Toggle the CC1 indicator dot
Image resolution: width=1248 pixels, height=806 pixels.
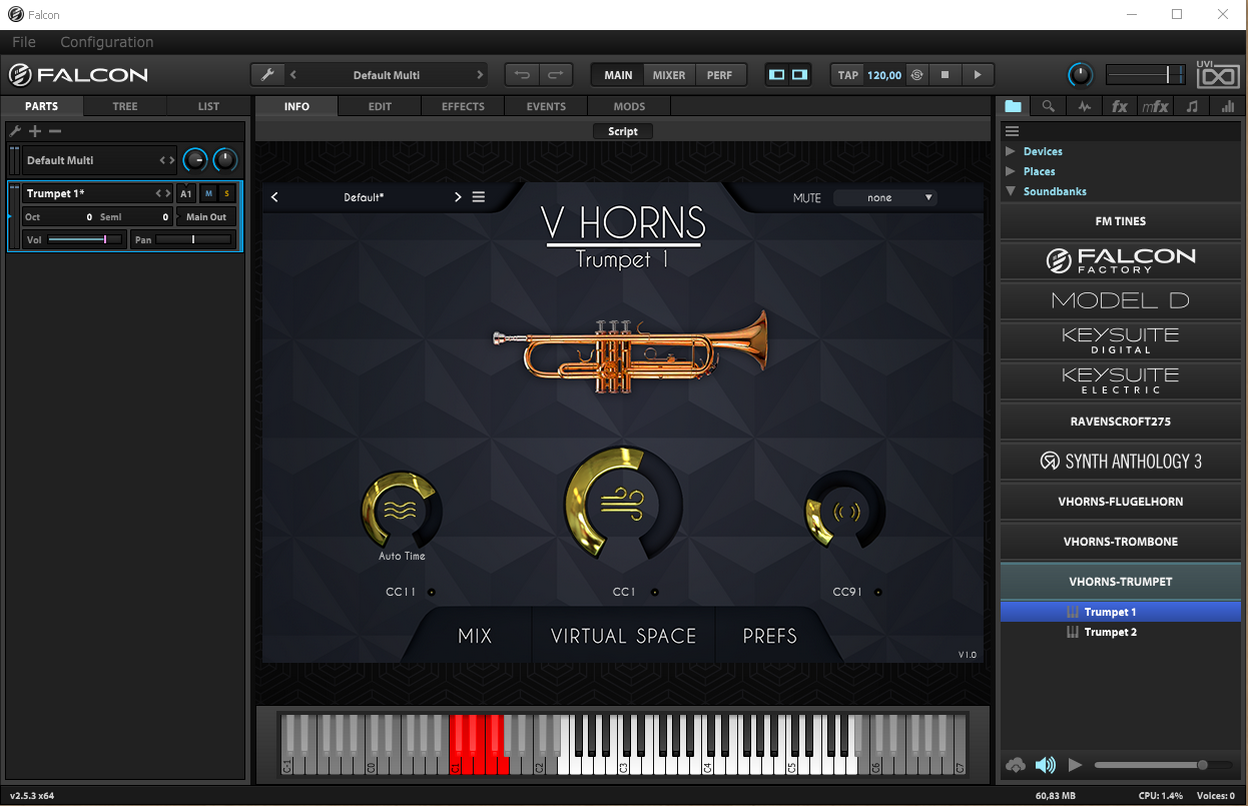[x=654, y=592]
